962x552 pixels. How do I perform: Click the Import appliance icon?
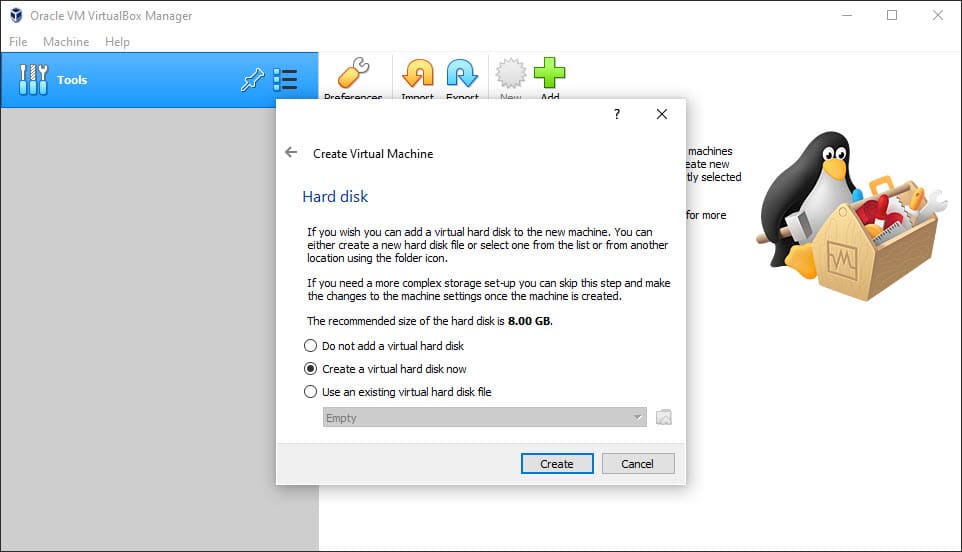pyautogui.click(x=418, y=74)
